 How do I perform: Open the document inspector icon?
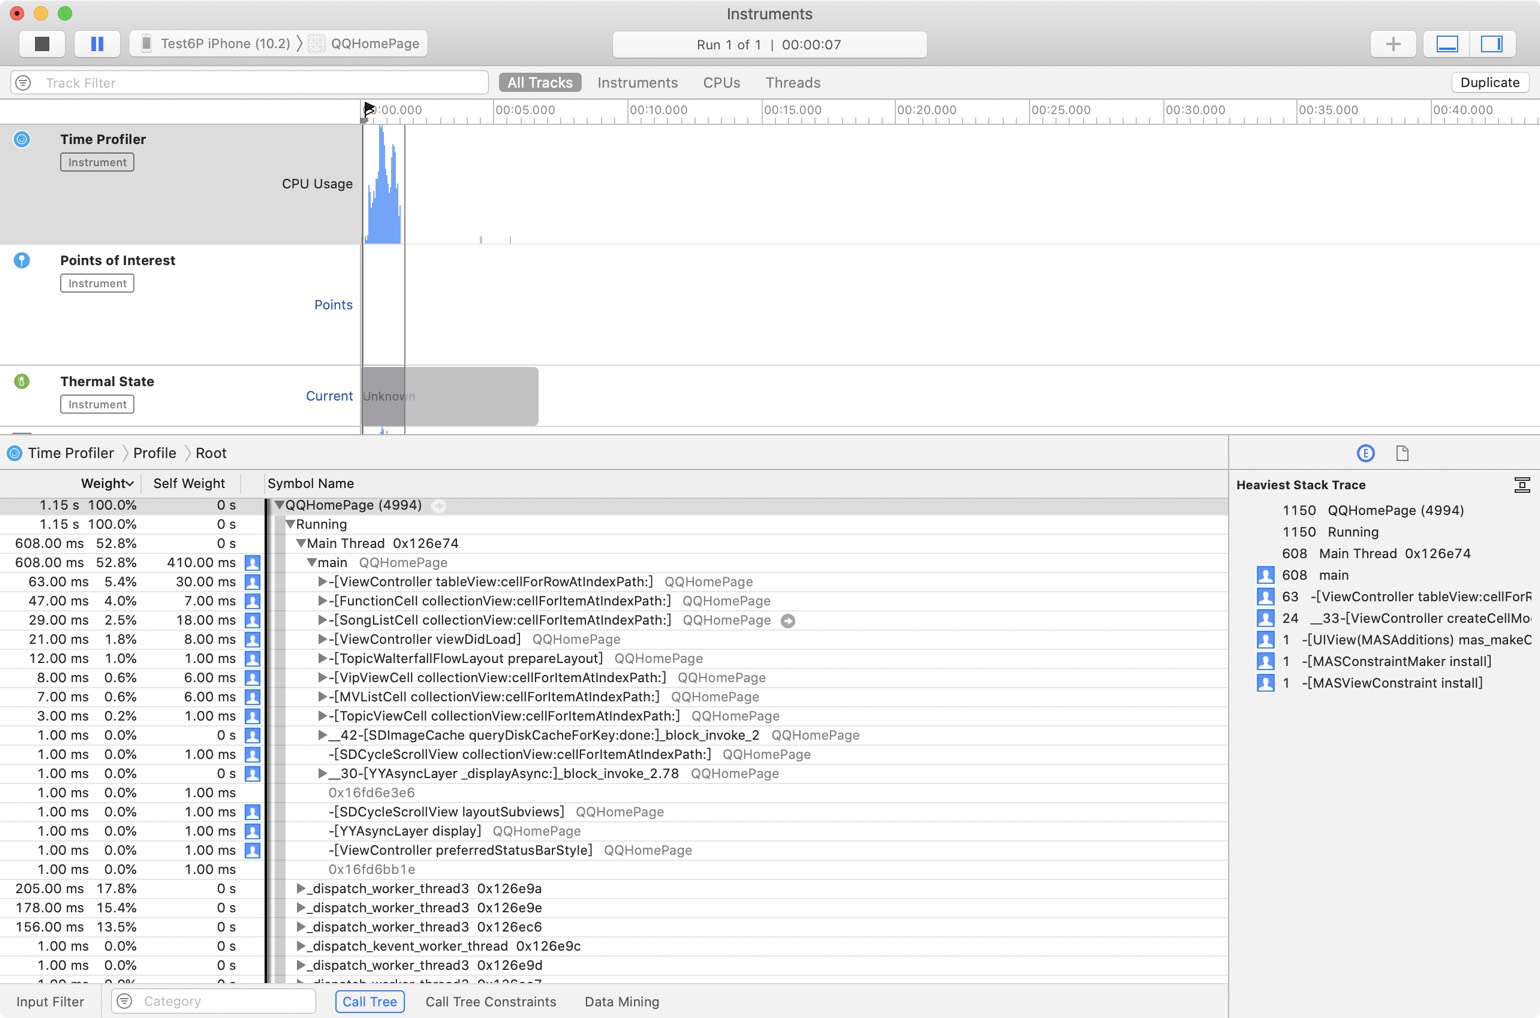1402,453
